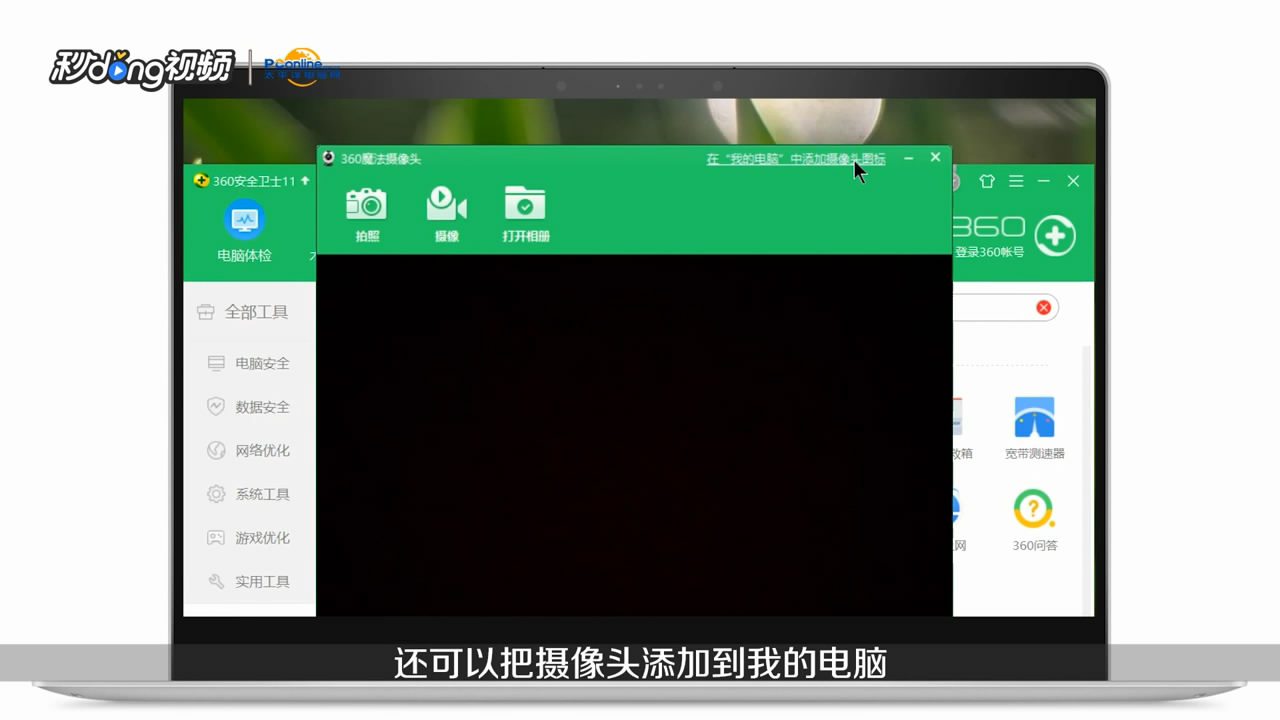Select 电脑安全 category
This screenshot has width=1280, height=720.
[249, 363]
